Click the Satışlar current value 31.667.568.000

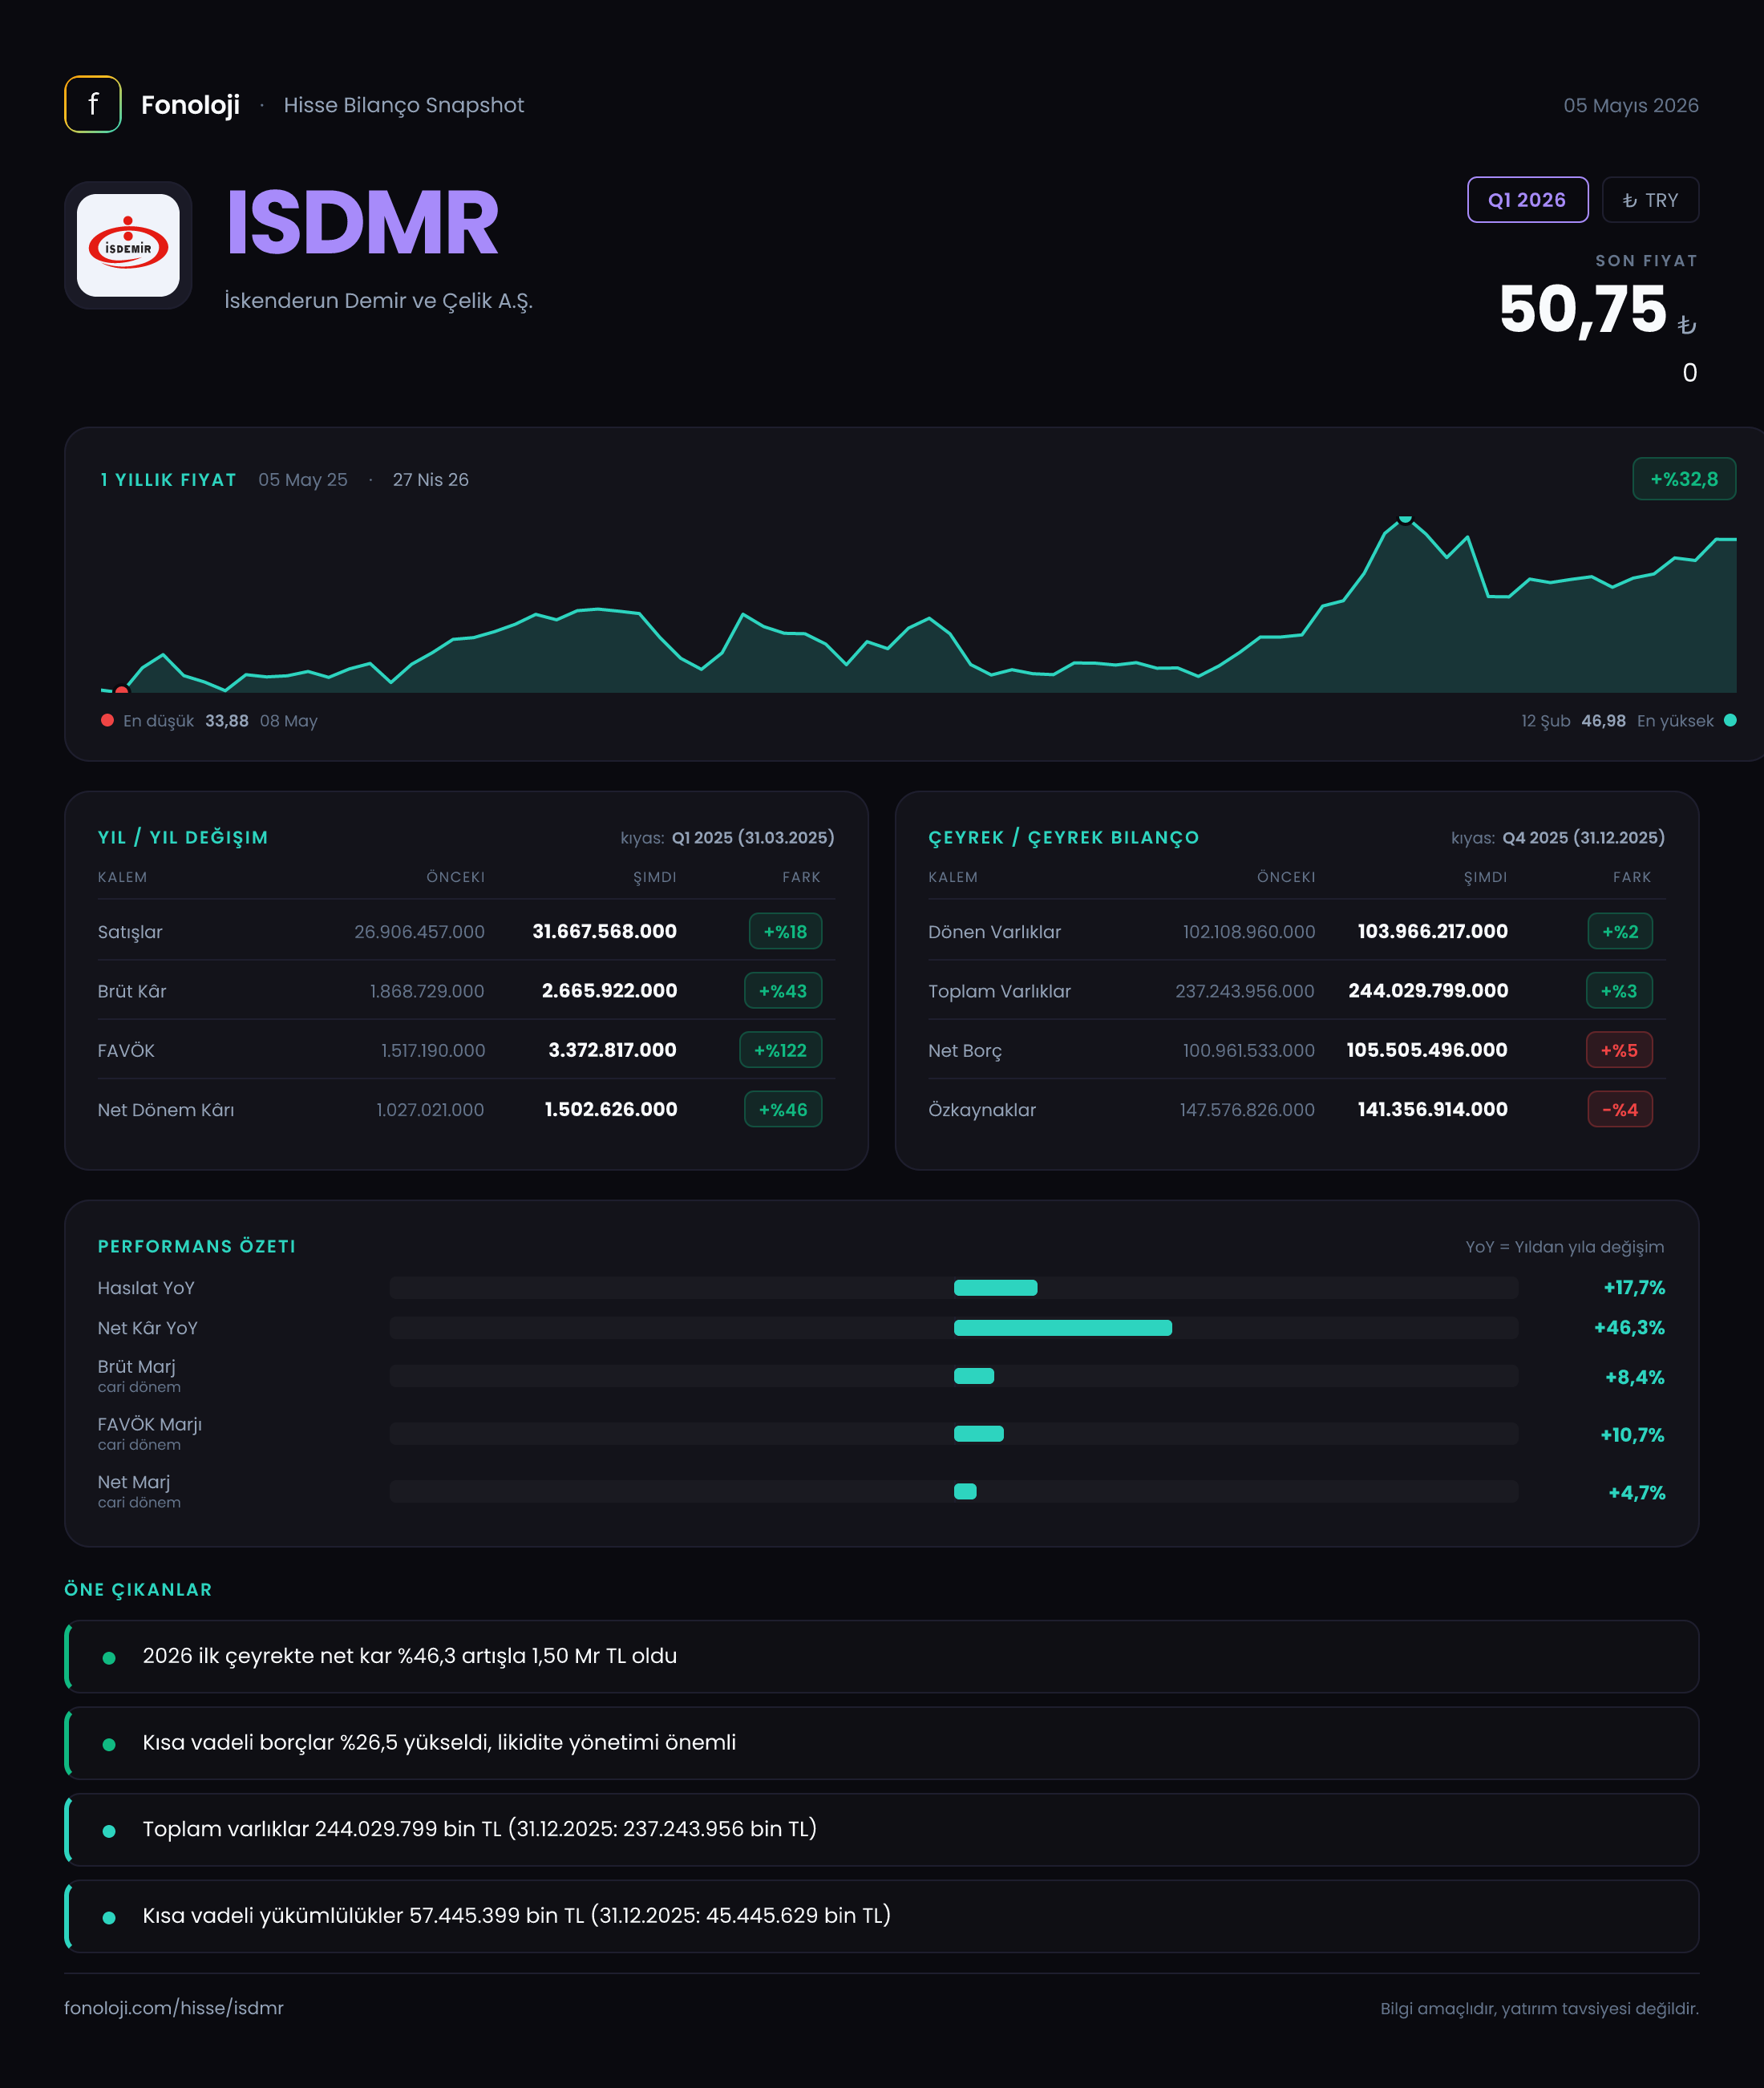(604, 931)
